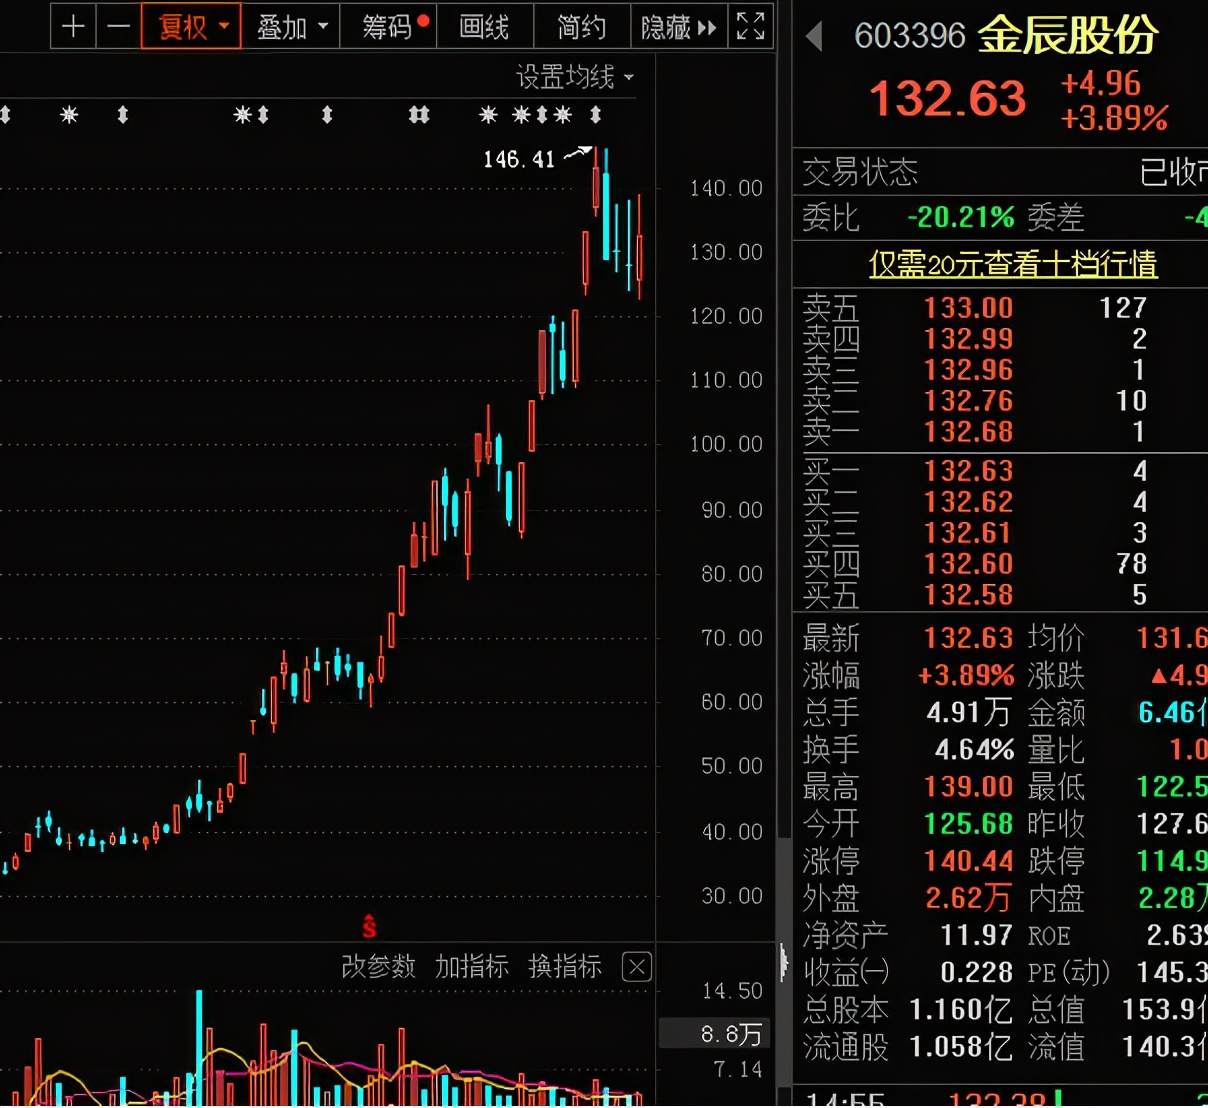Select 加指标 to add an indicator
Screen dimensions: 1208x1108
click(x=471, y=966)
